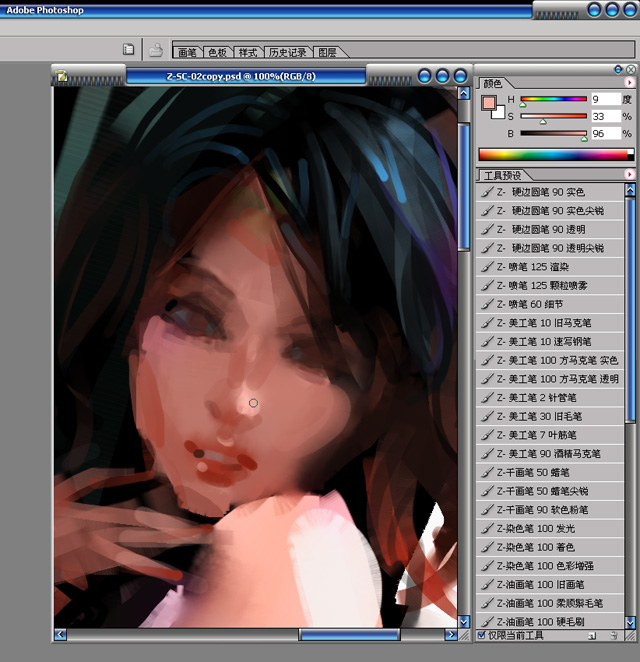This screenshot has width=640, height=662.
Task: Click the S saturation slider bar
Action: (x=553, y=116)
